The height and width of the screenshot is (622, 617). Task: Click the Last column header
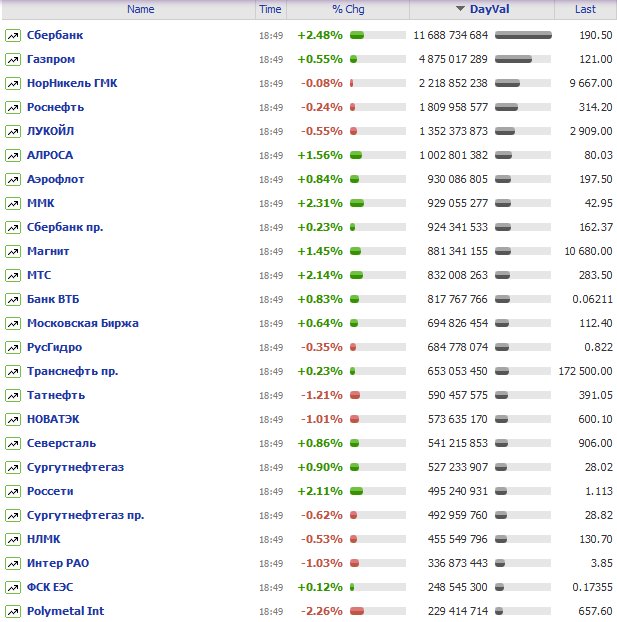[x=585, y=9]
